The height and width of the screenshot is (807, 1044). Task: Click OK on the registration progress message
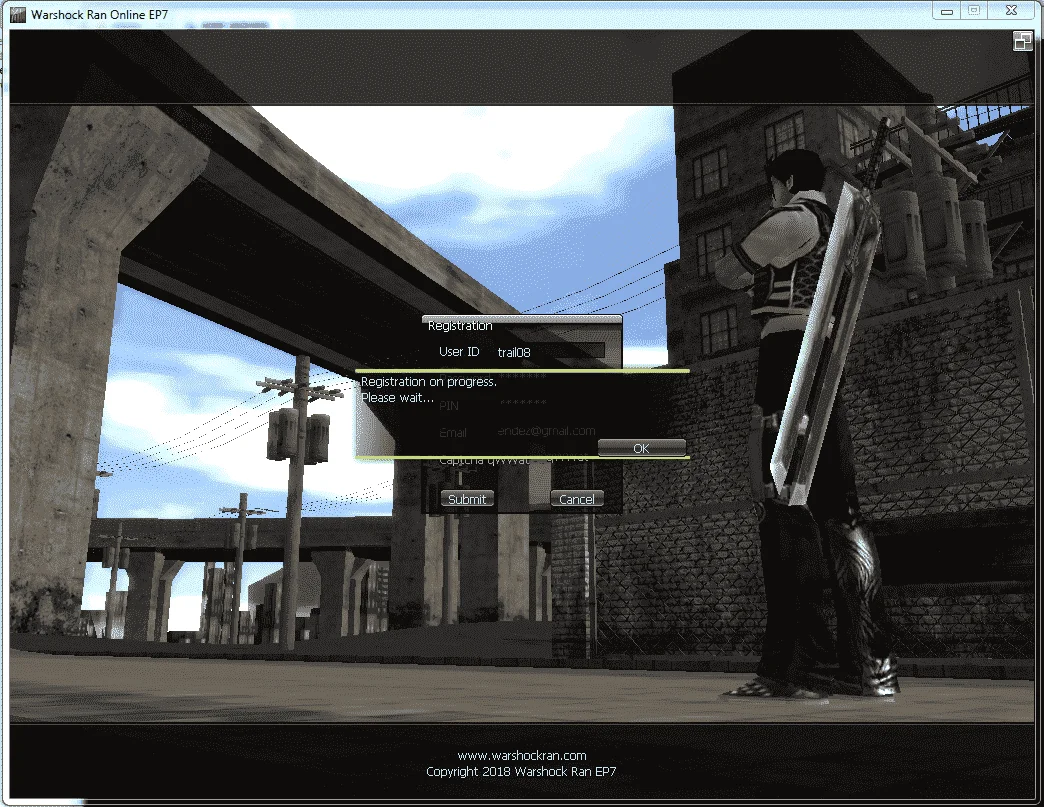point(641,448)
